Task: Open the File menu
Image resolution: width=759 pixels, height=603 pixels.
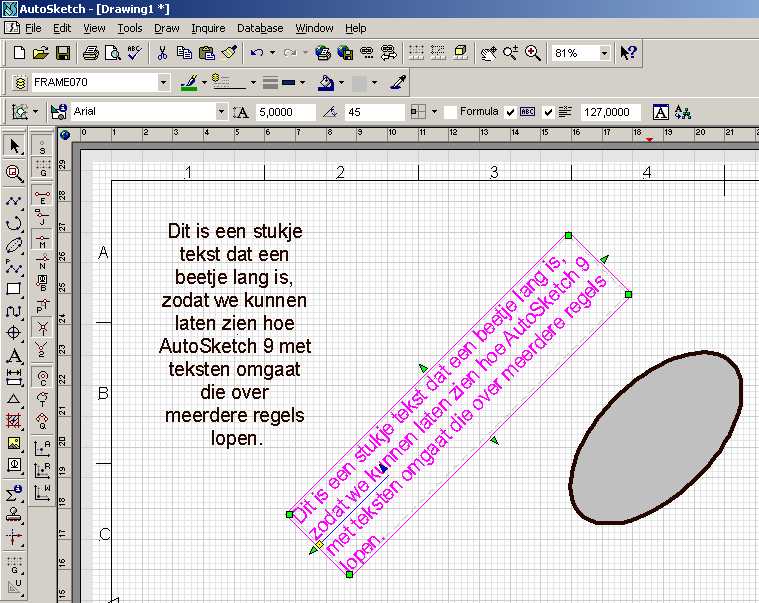Action: pos(33,29)
